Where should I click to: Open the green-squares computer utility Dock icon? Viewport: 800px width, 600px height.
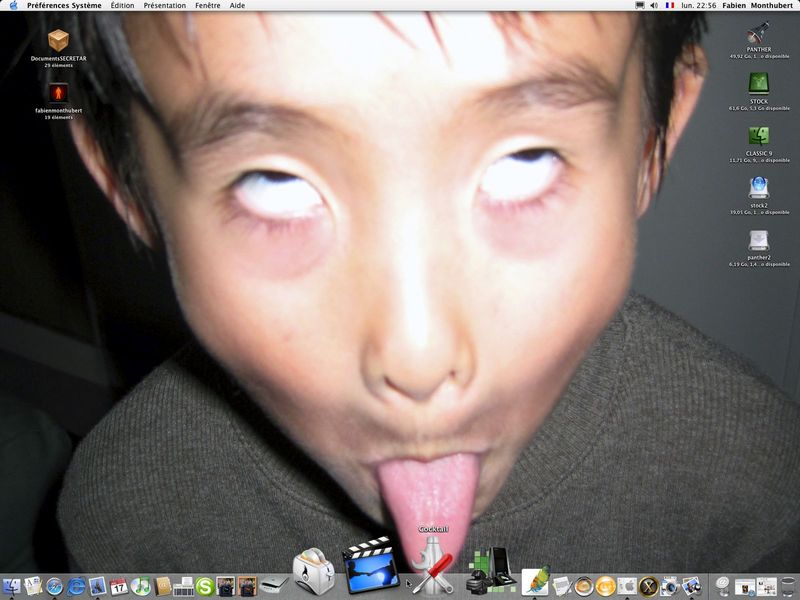pos(490,570)
